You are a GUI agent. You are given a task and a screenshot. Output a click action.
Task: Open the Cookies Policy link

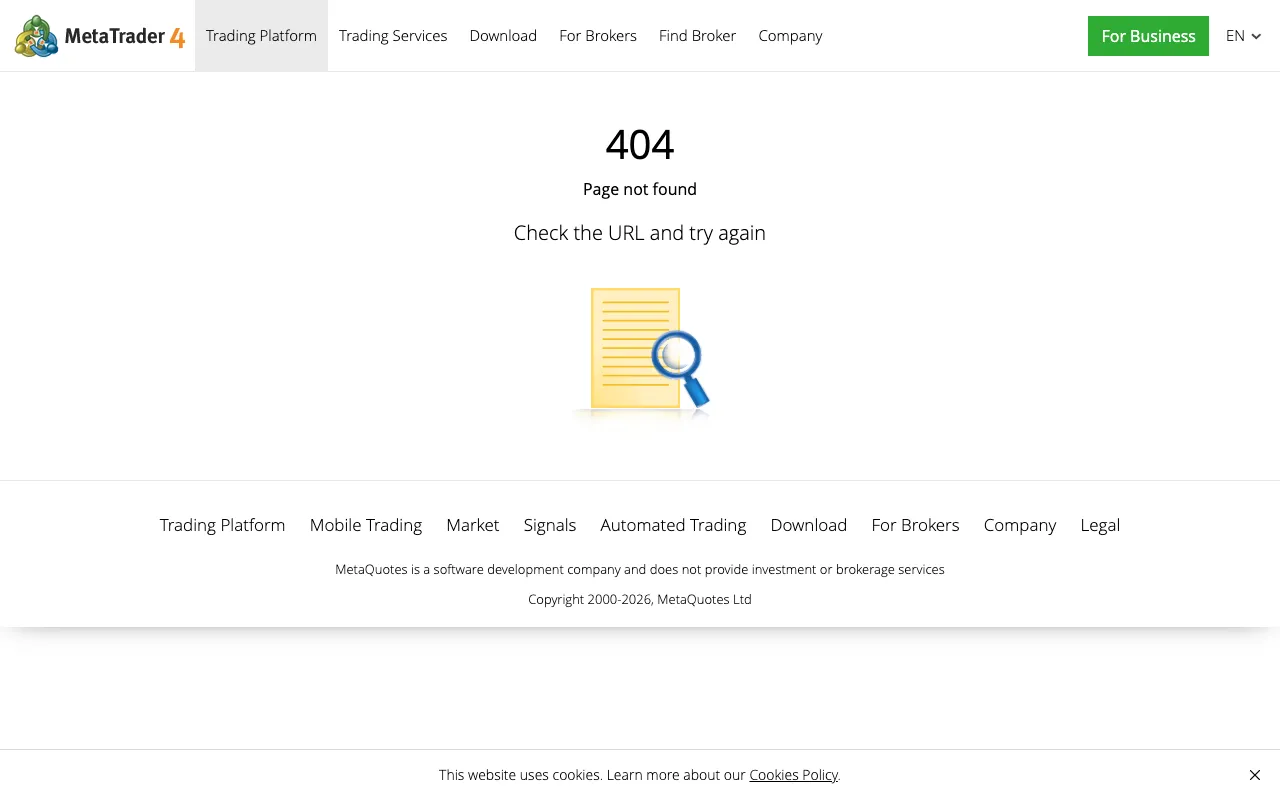tap(793, 775)
